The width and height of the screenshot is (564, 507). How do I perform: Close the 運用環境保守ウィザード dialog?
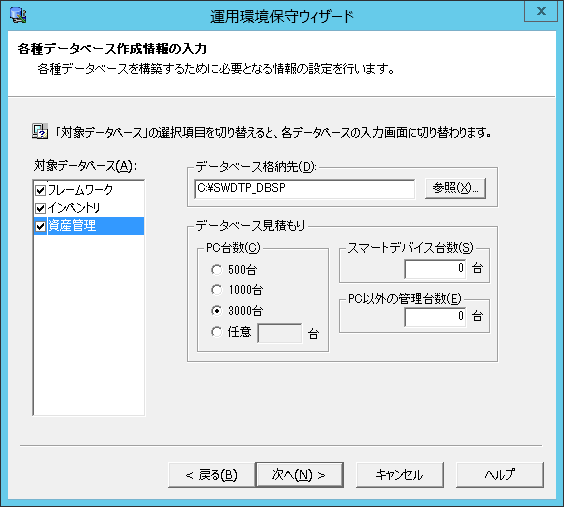click(x=541, y=11)
